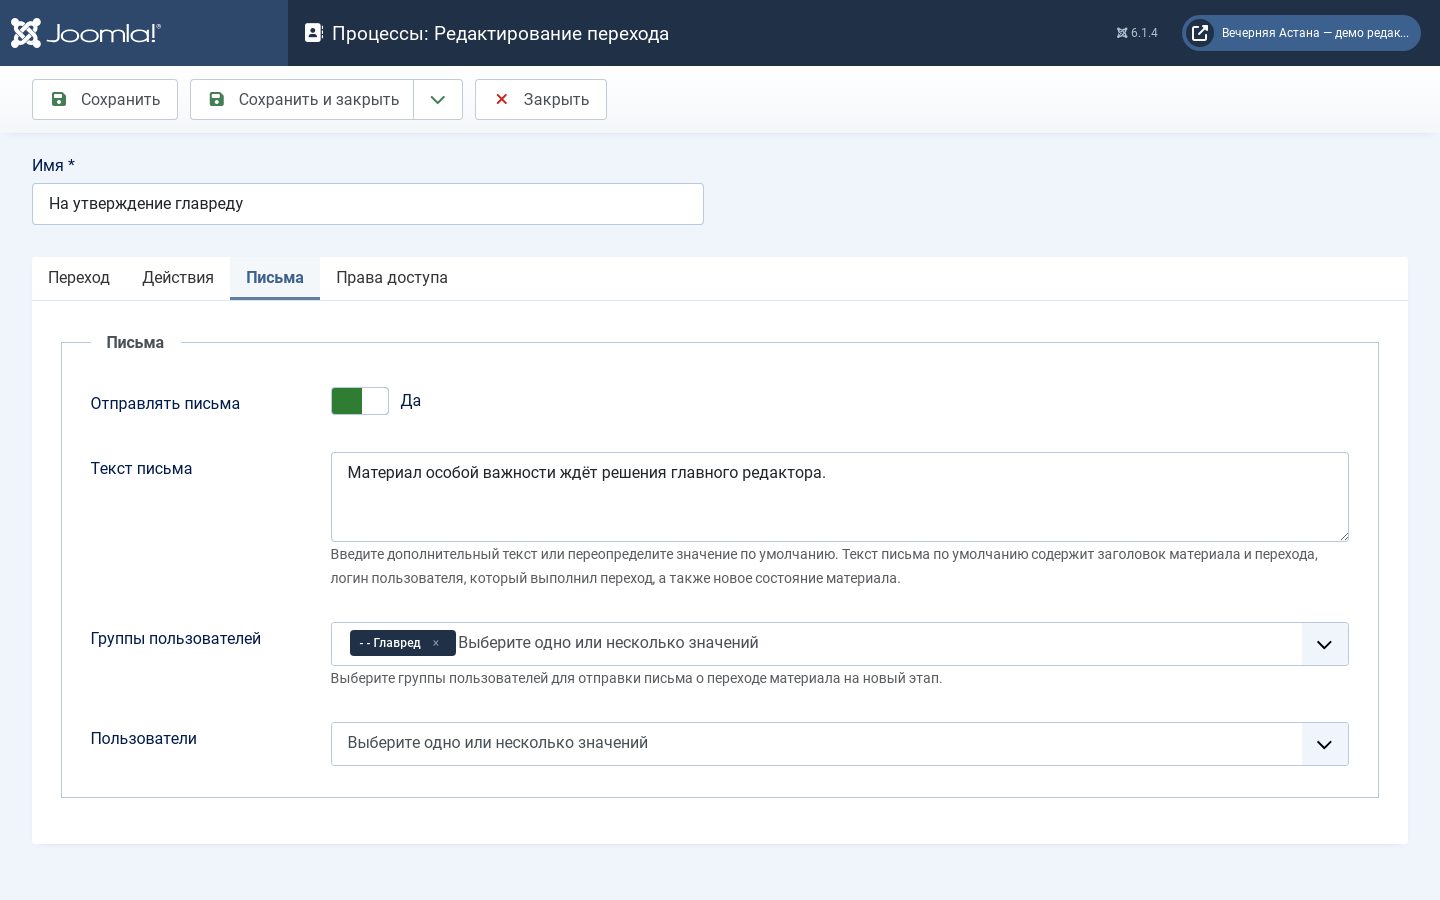This screenshot has width=1440, height=900.
Task: Click the Группы пользователей label
Action: point(175,639)
